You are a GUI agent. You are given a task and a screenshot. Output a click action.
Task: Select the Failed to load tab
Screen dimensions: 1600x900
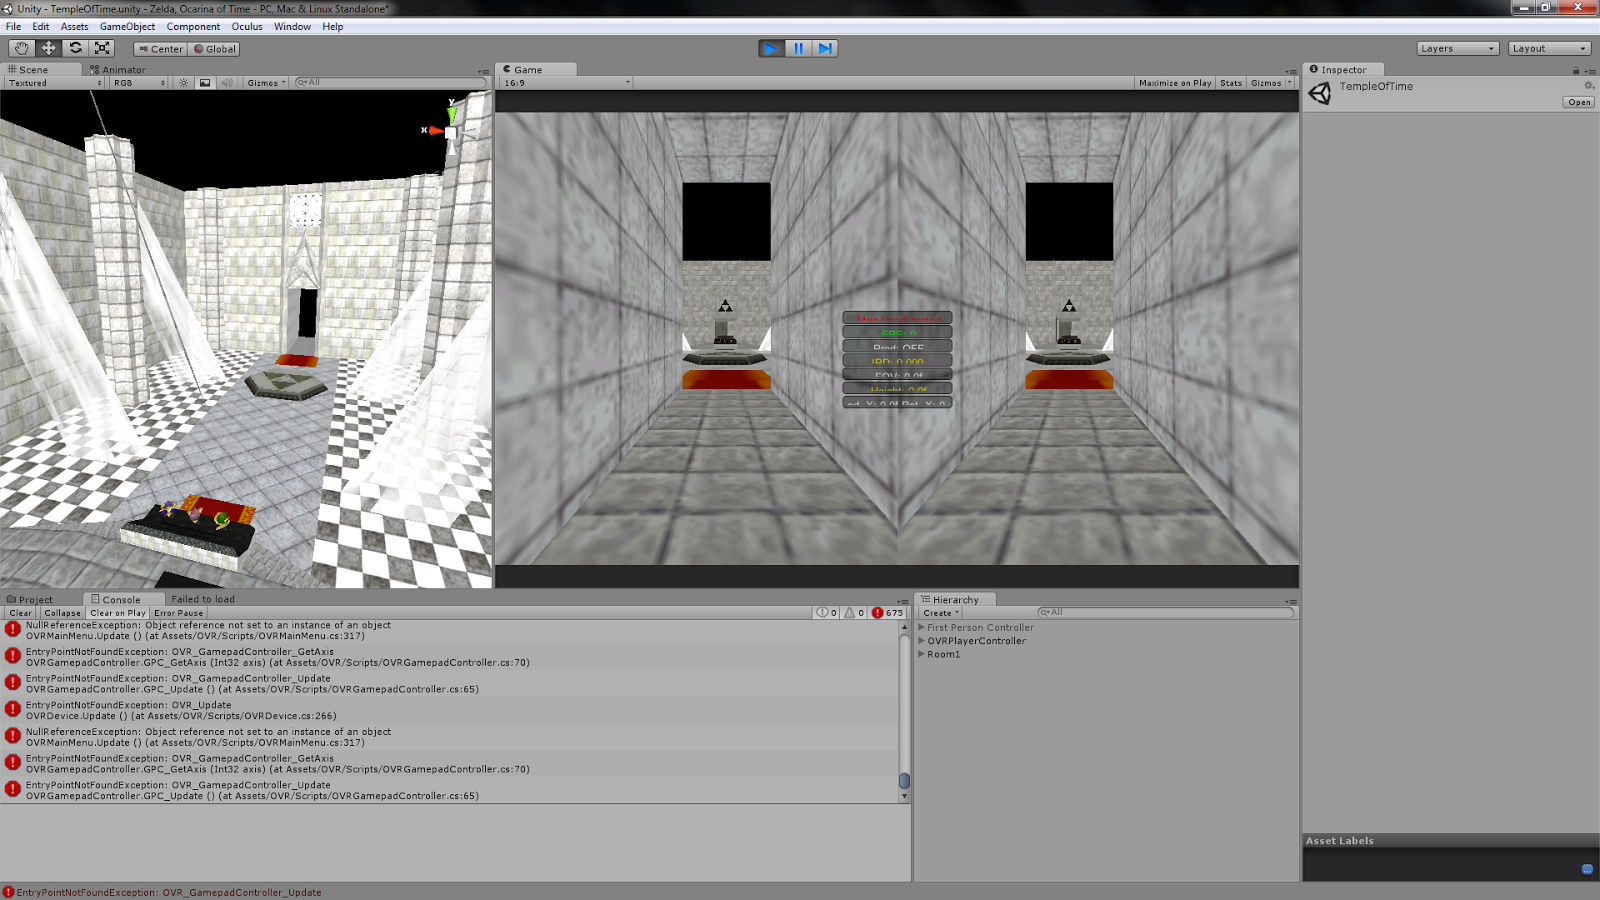(x=203, y=600)
